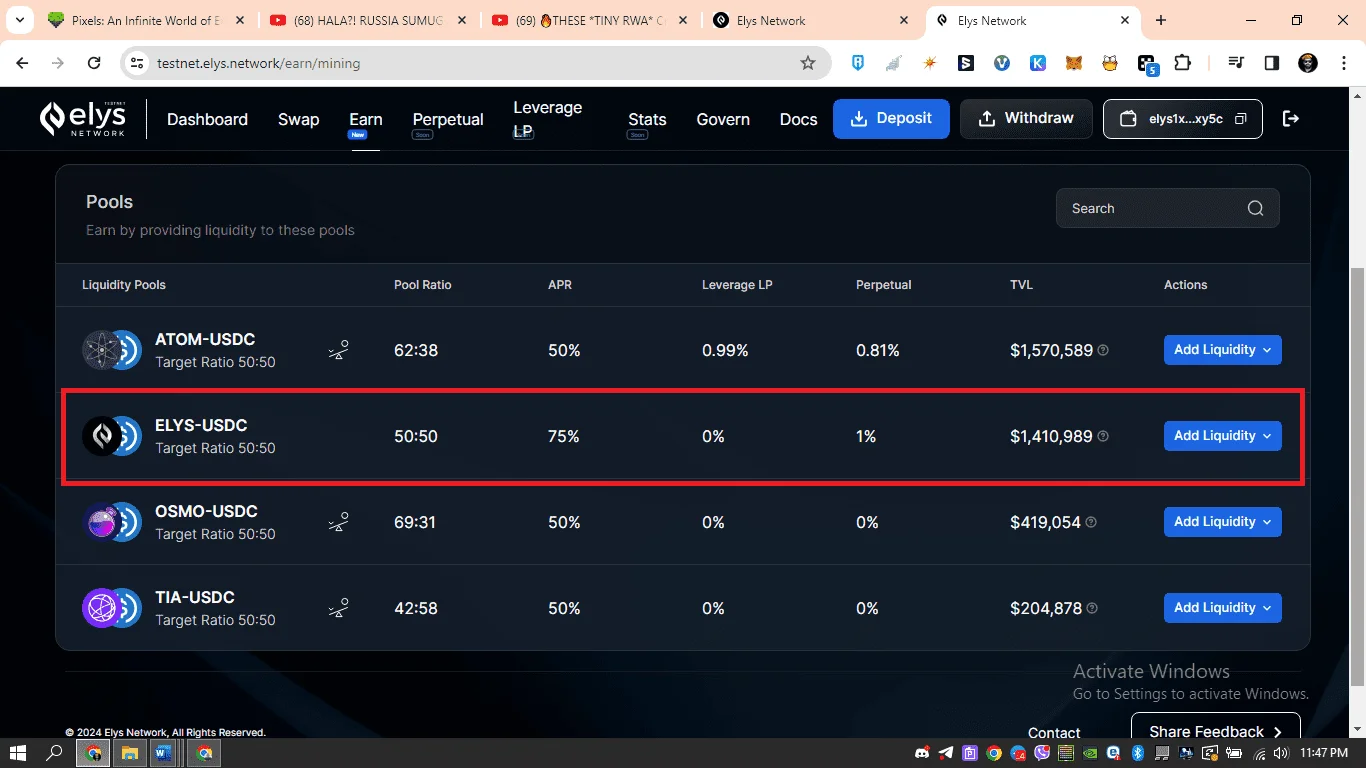Open the Stats nav item

(x=647, y=120)
